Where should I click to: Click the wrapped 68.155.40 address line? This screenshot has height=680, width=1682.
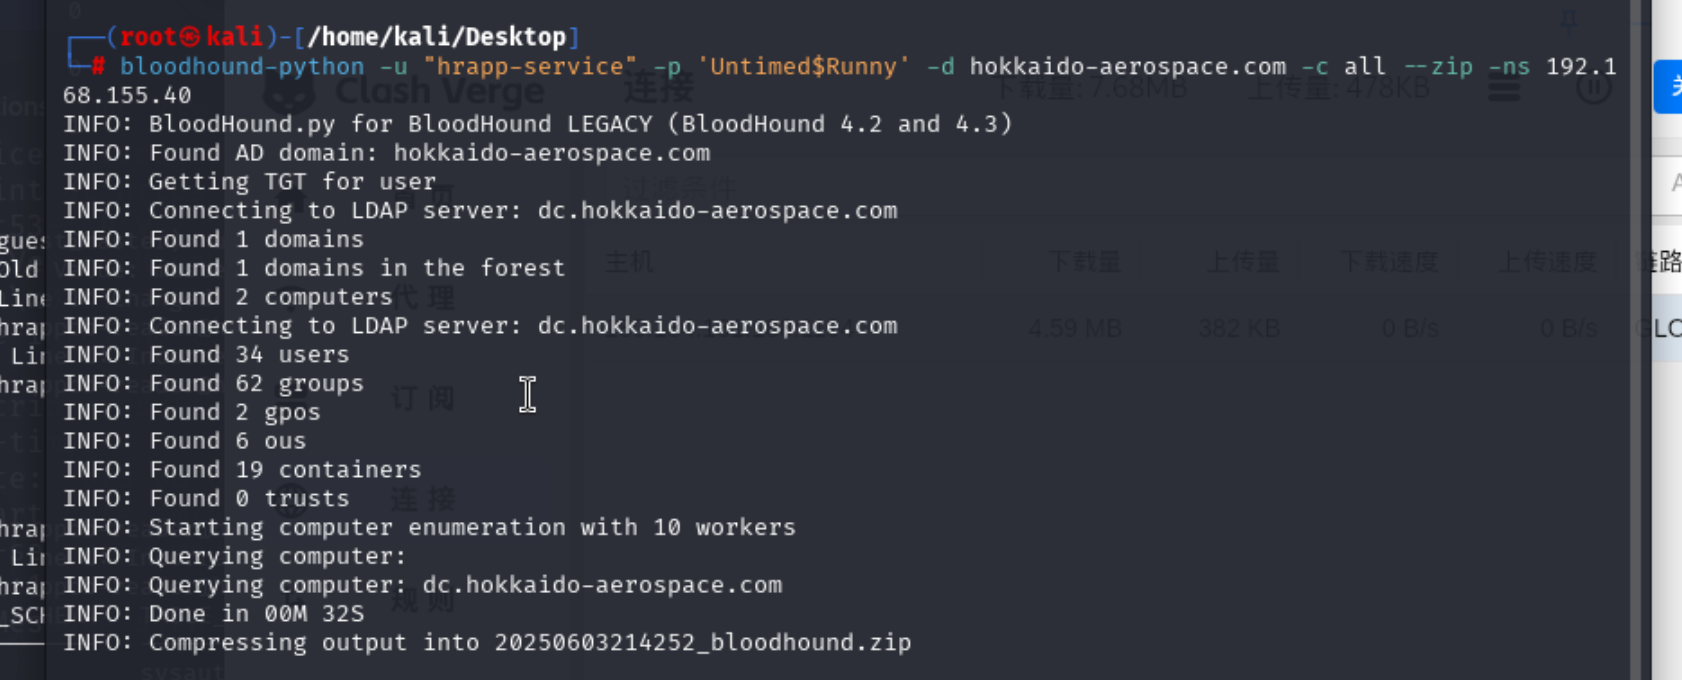[x=127, y=95]
